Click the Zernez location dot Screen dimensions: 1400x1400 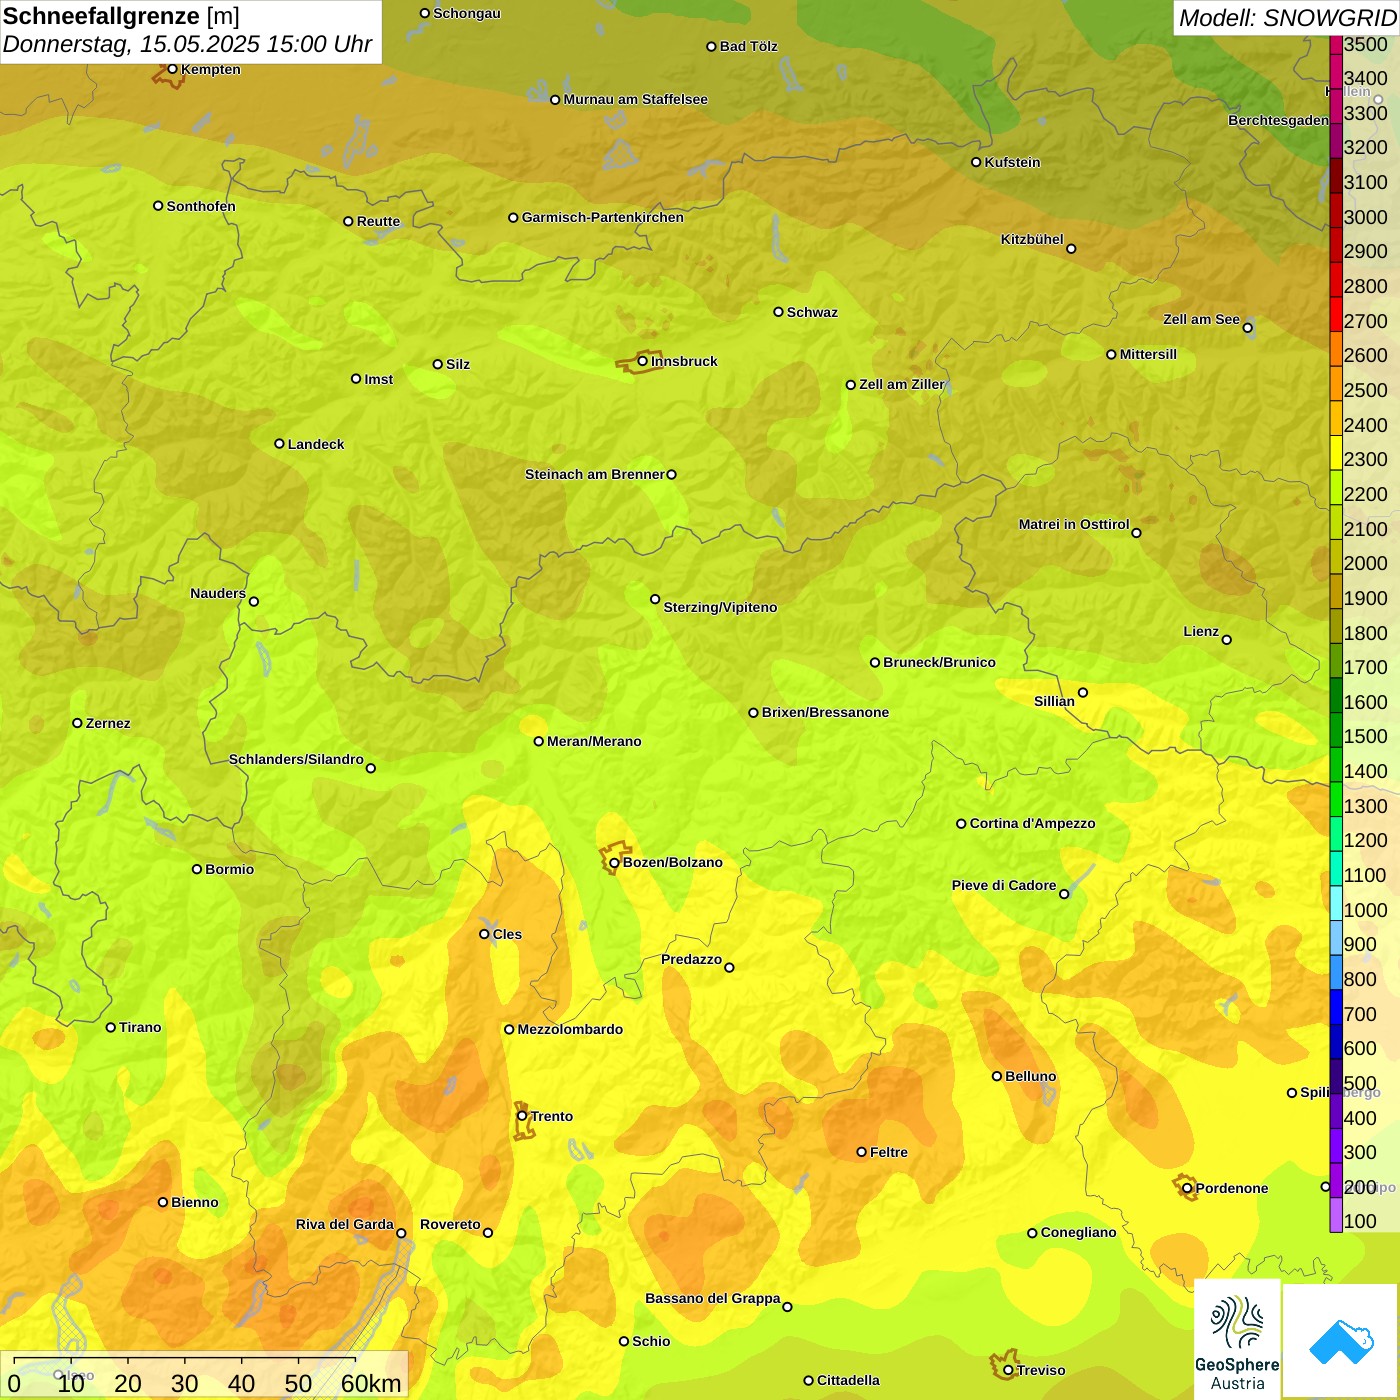[77, 723]
